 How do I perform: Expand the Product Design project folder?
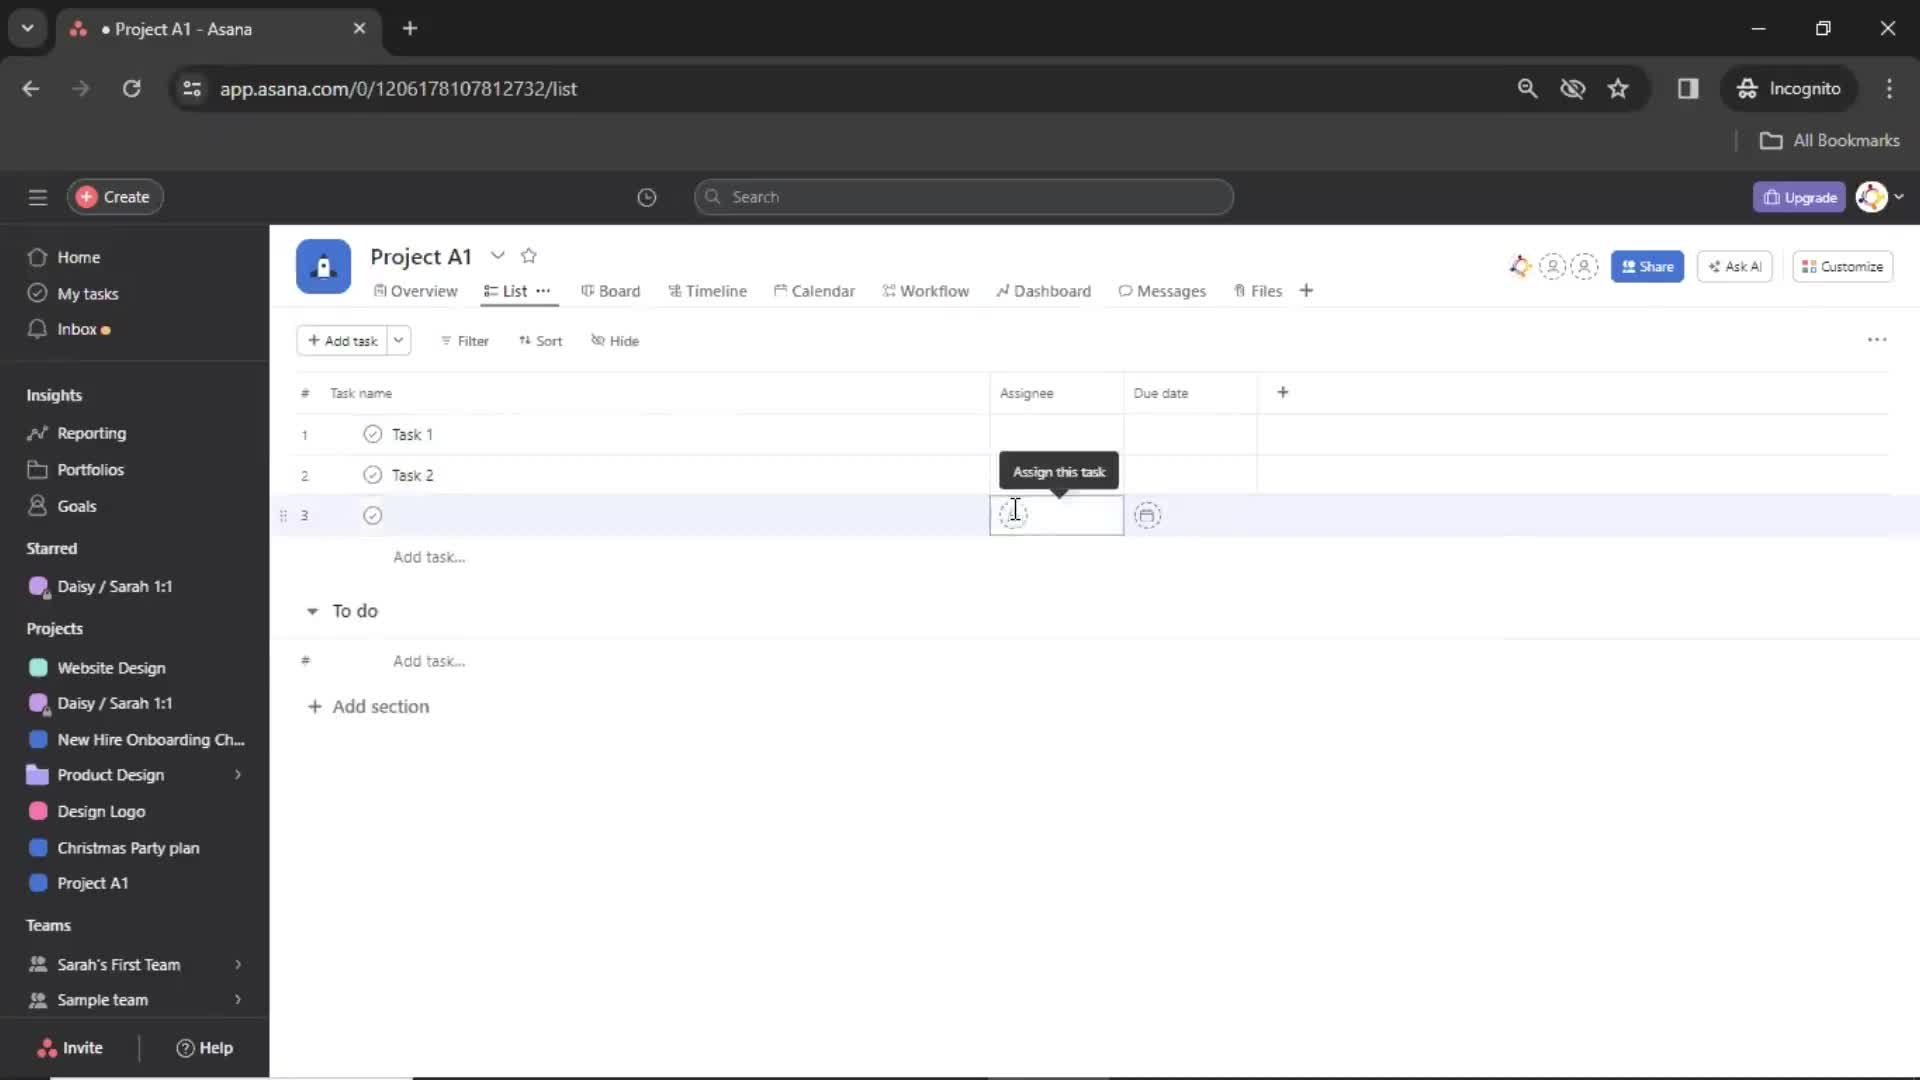pos(237,774)
